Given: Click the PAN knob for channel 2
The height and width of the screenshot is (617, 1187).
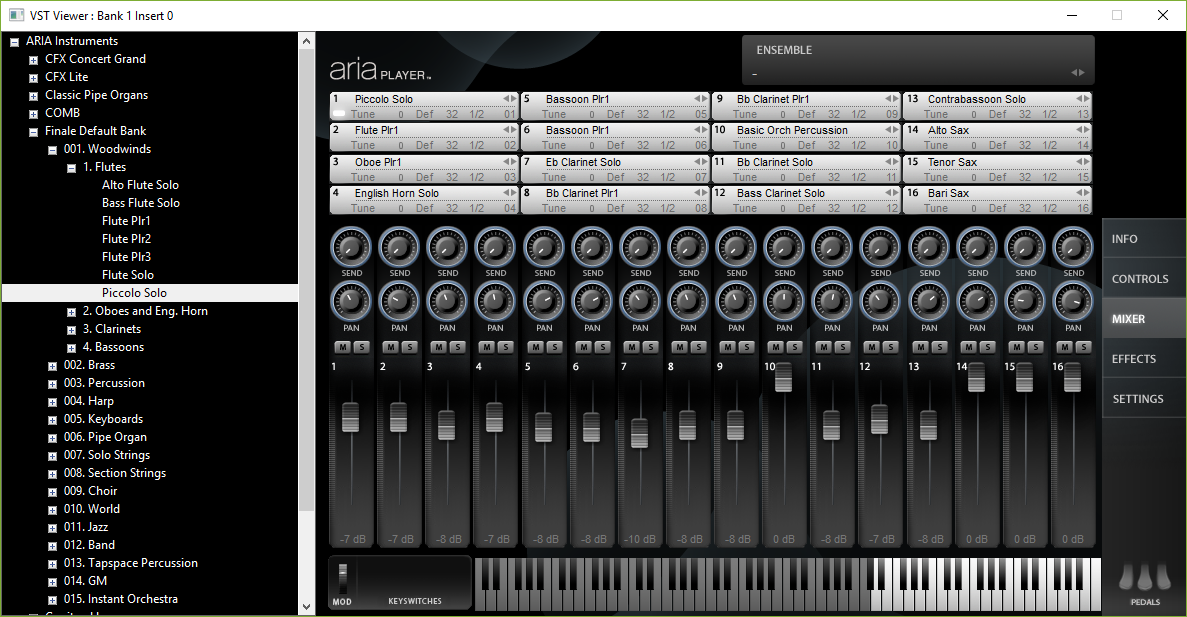Looking at the screenshot, I should 399,301.
